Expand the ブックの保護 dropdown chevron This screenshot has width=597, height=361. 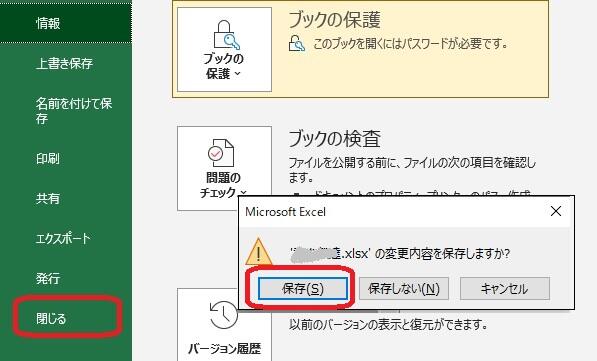pyautogui.click(x=238, y=73)
